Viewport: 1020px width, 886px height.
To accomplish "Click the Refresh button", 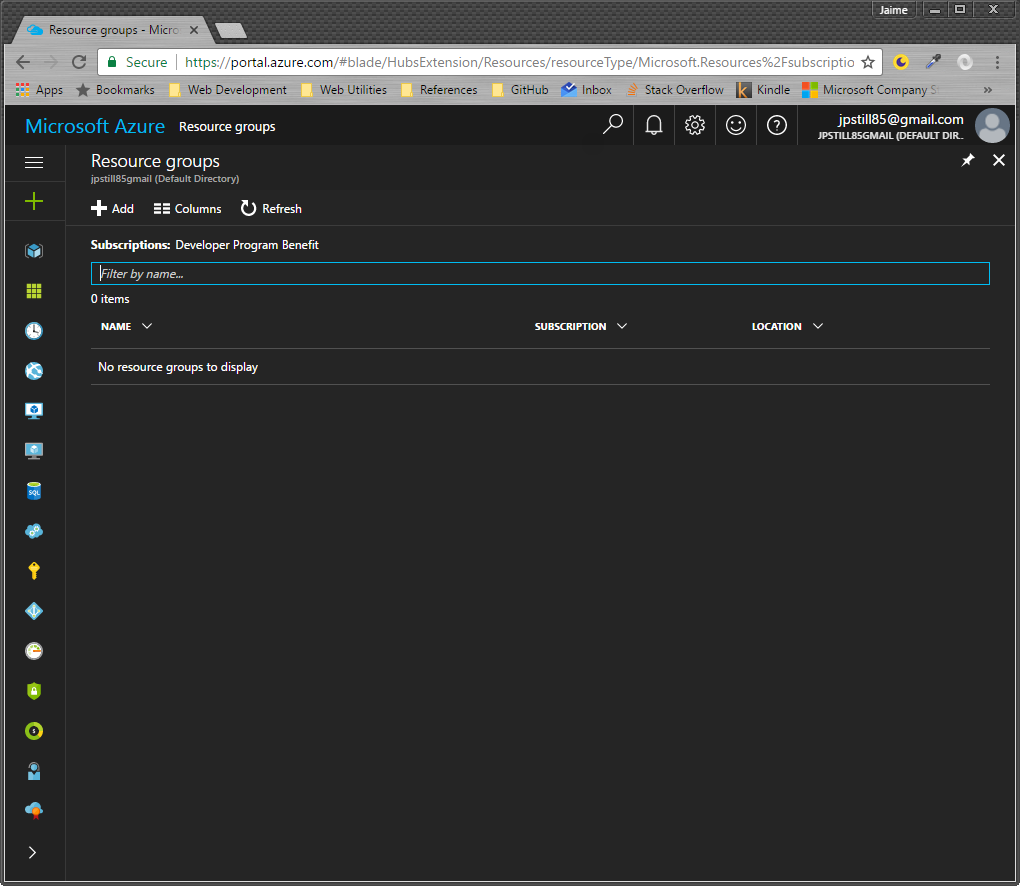I will (271, 209).
